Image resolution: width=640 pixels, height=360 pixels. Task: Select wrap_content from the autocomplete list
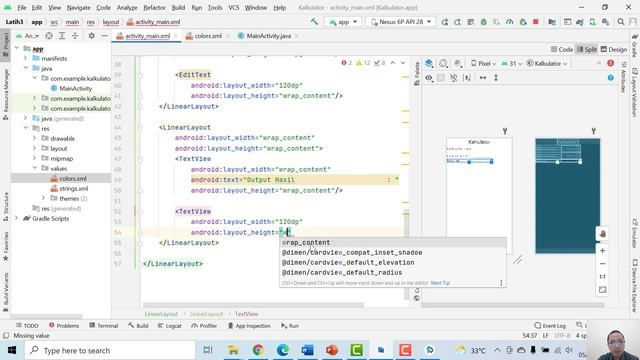click(x=393, y=242)
